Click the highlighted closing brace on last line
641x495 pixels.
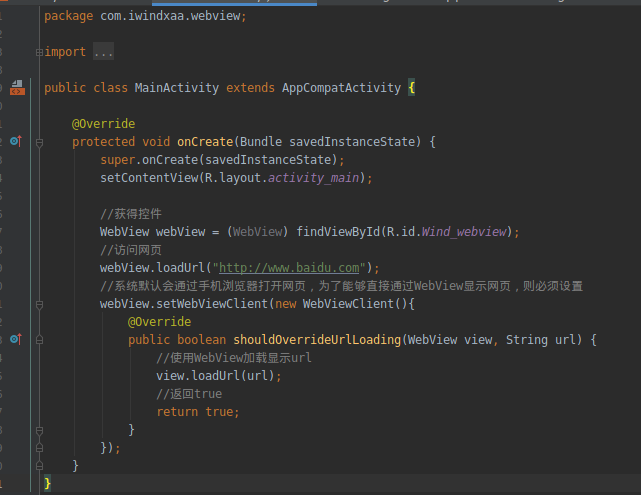click(x=47, y=484)
